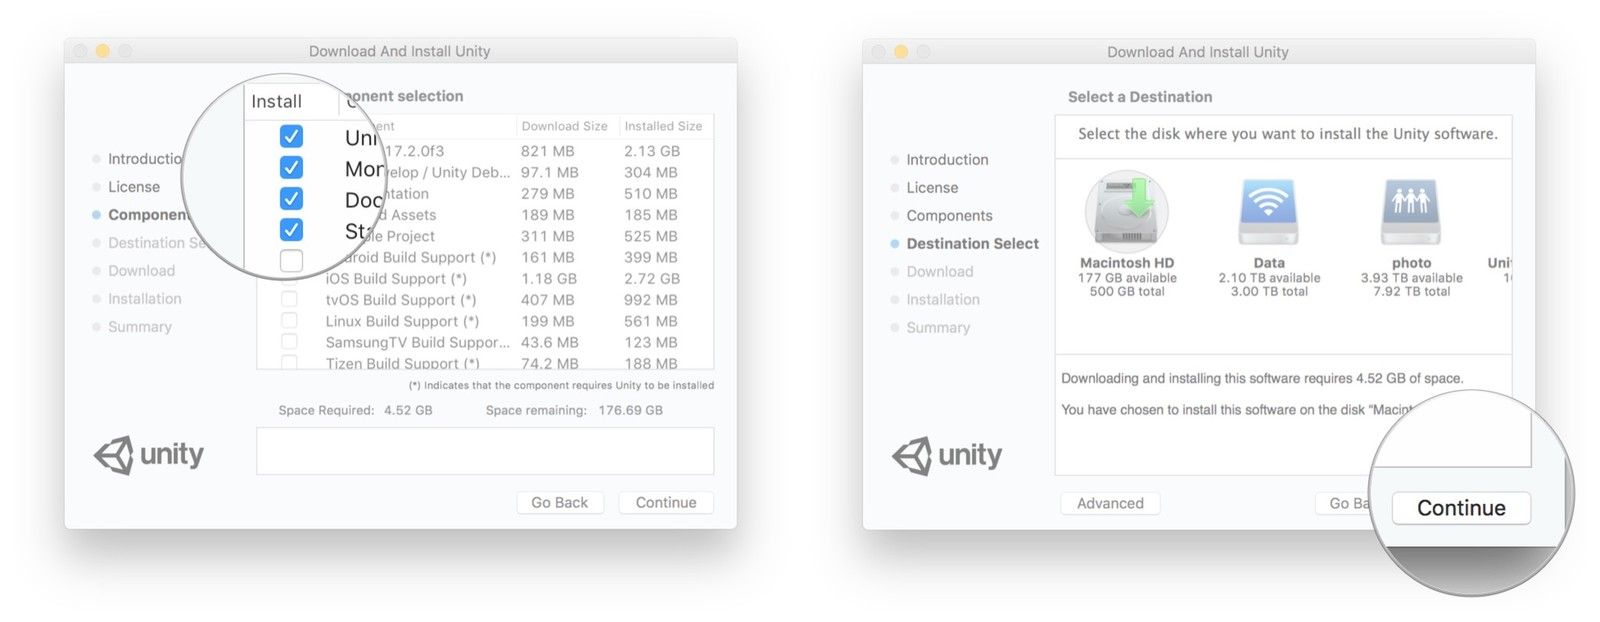Tick the SamsungTV Build Support checkbox

coord(289,342)
